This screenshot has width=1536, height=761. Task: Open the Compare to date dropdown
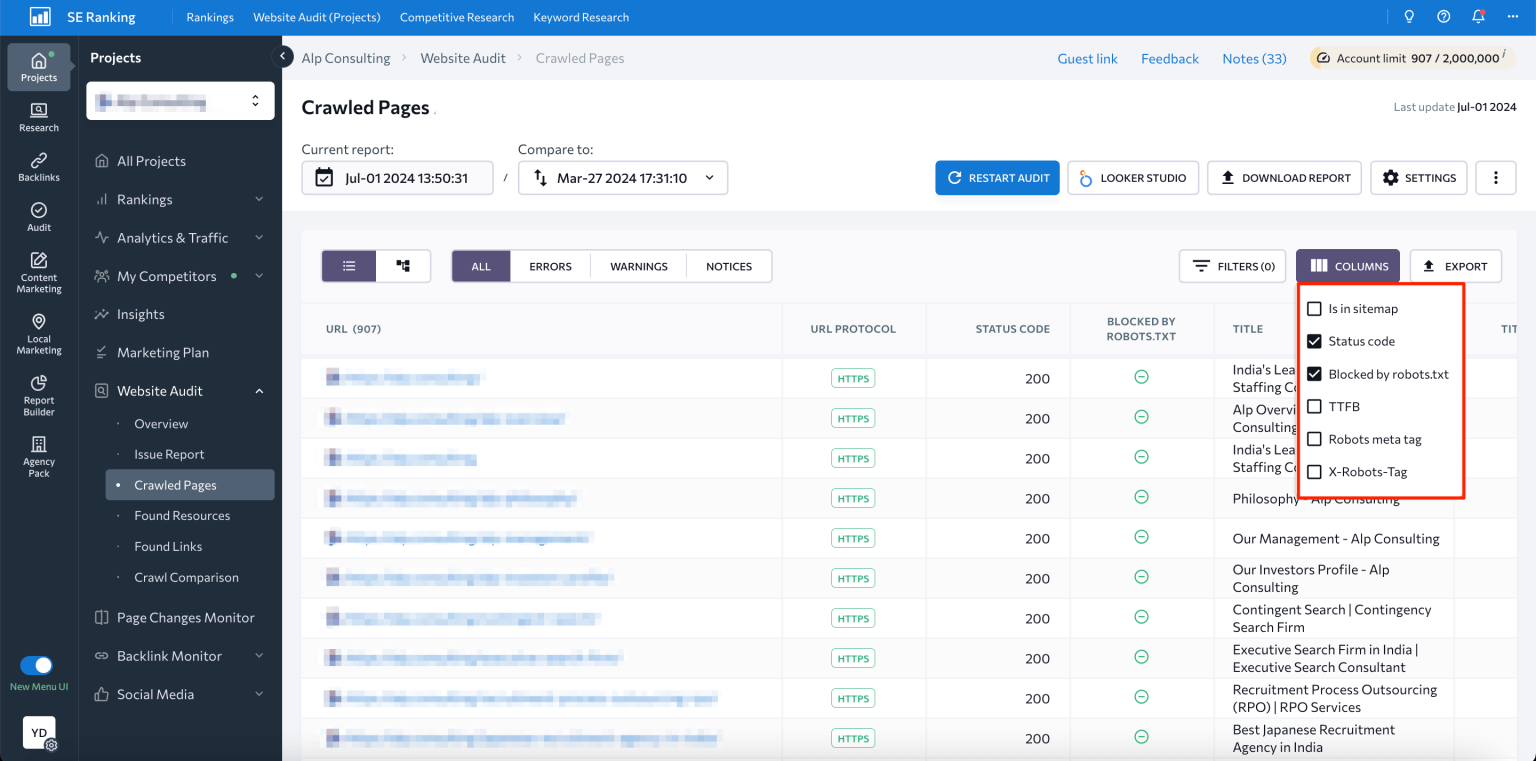click(707, 177)
